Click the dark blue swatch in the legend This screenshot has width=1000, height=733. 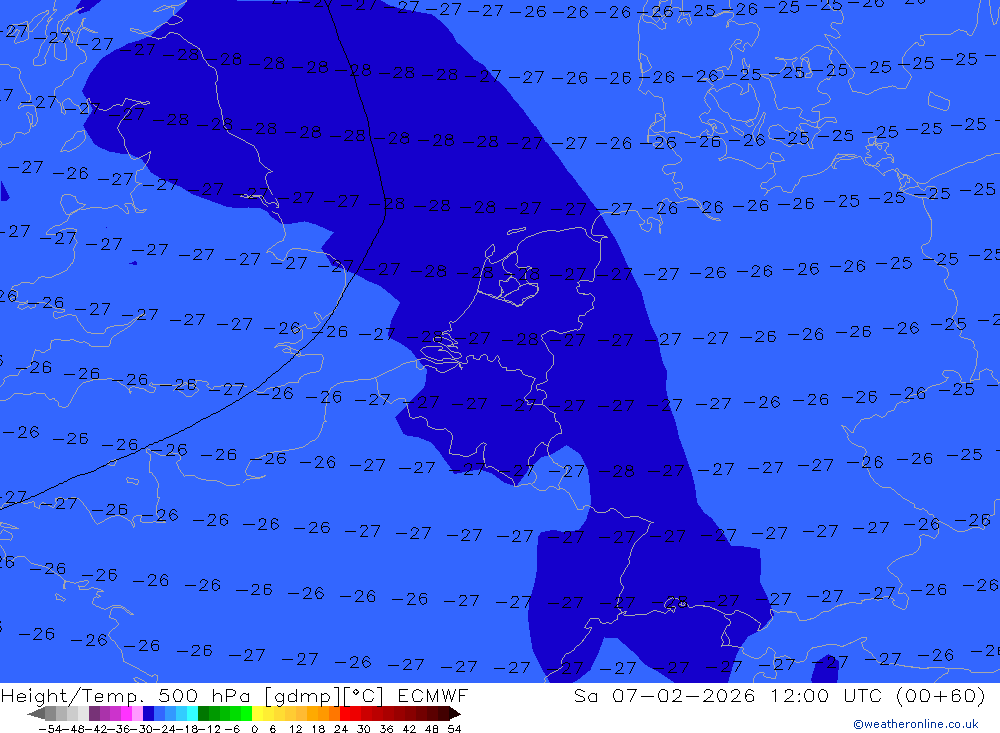tap(148, 713)
